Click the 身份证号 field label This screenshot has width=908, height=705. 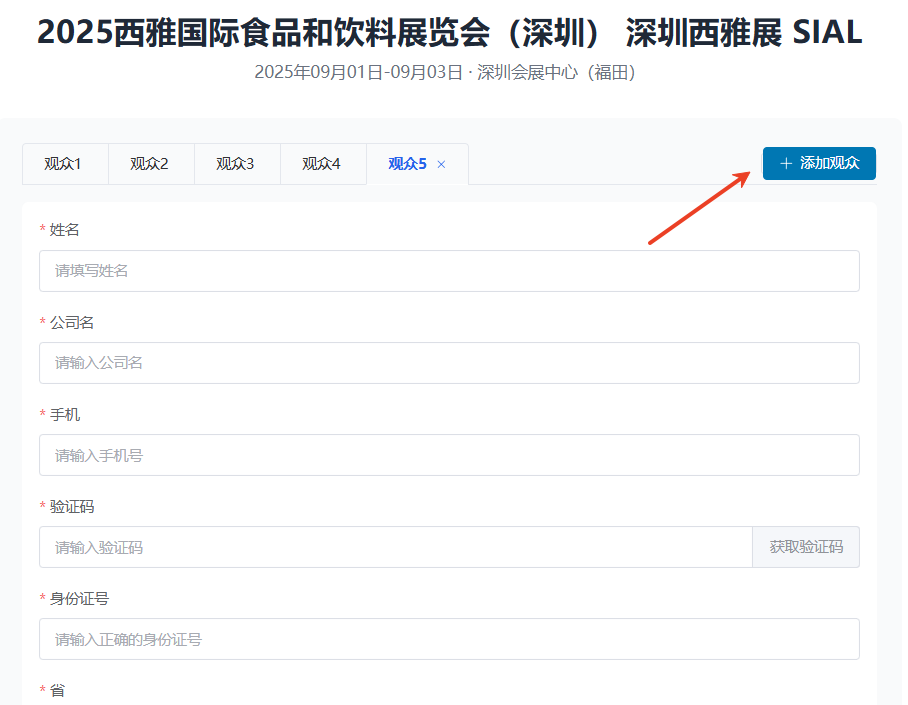pos(79,599)
